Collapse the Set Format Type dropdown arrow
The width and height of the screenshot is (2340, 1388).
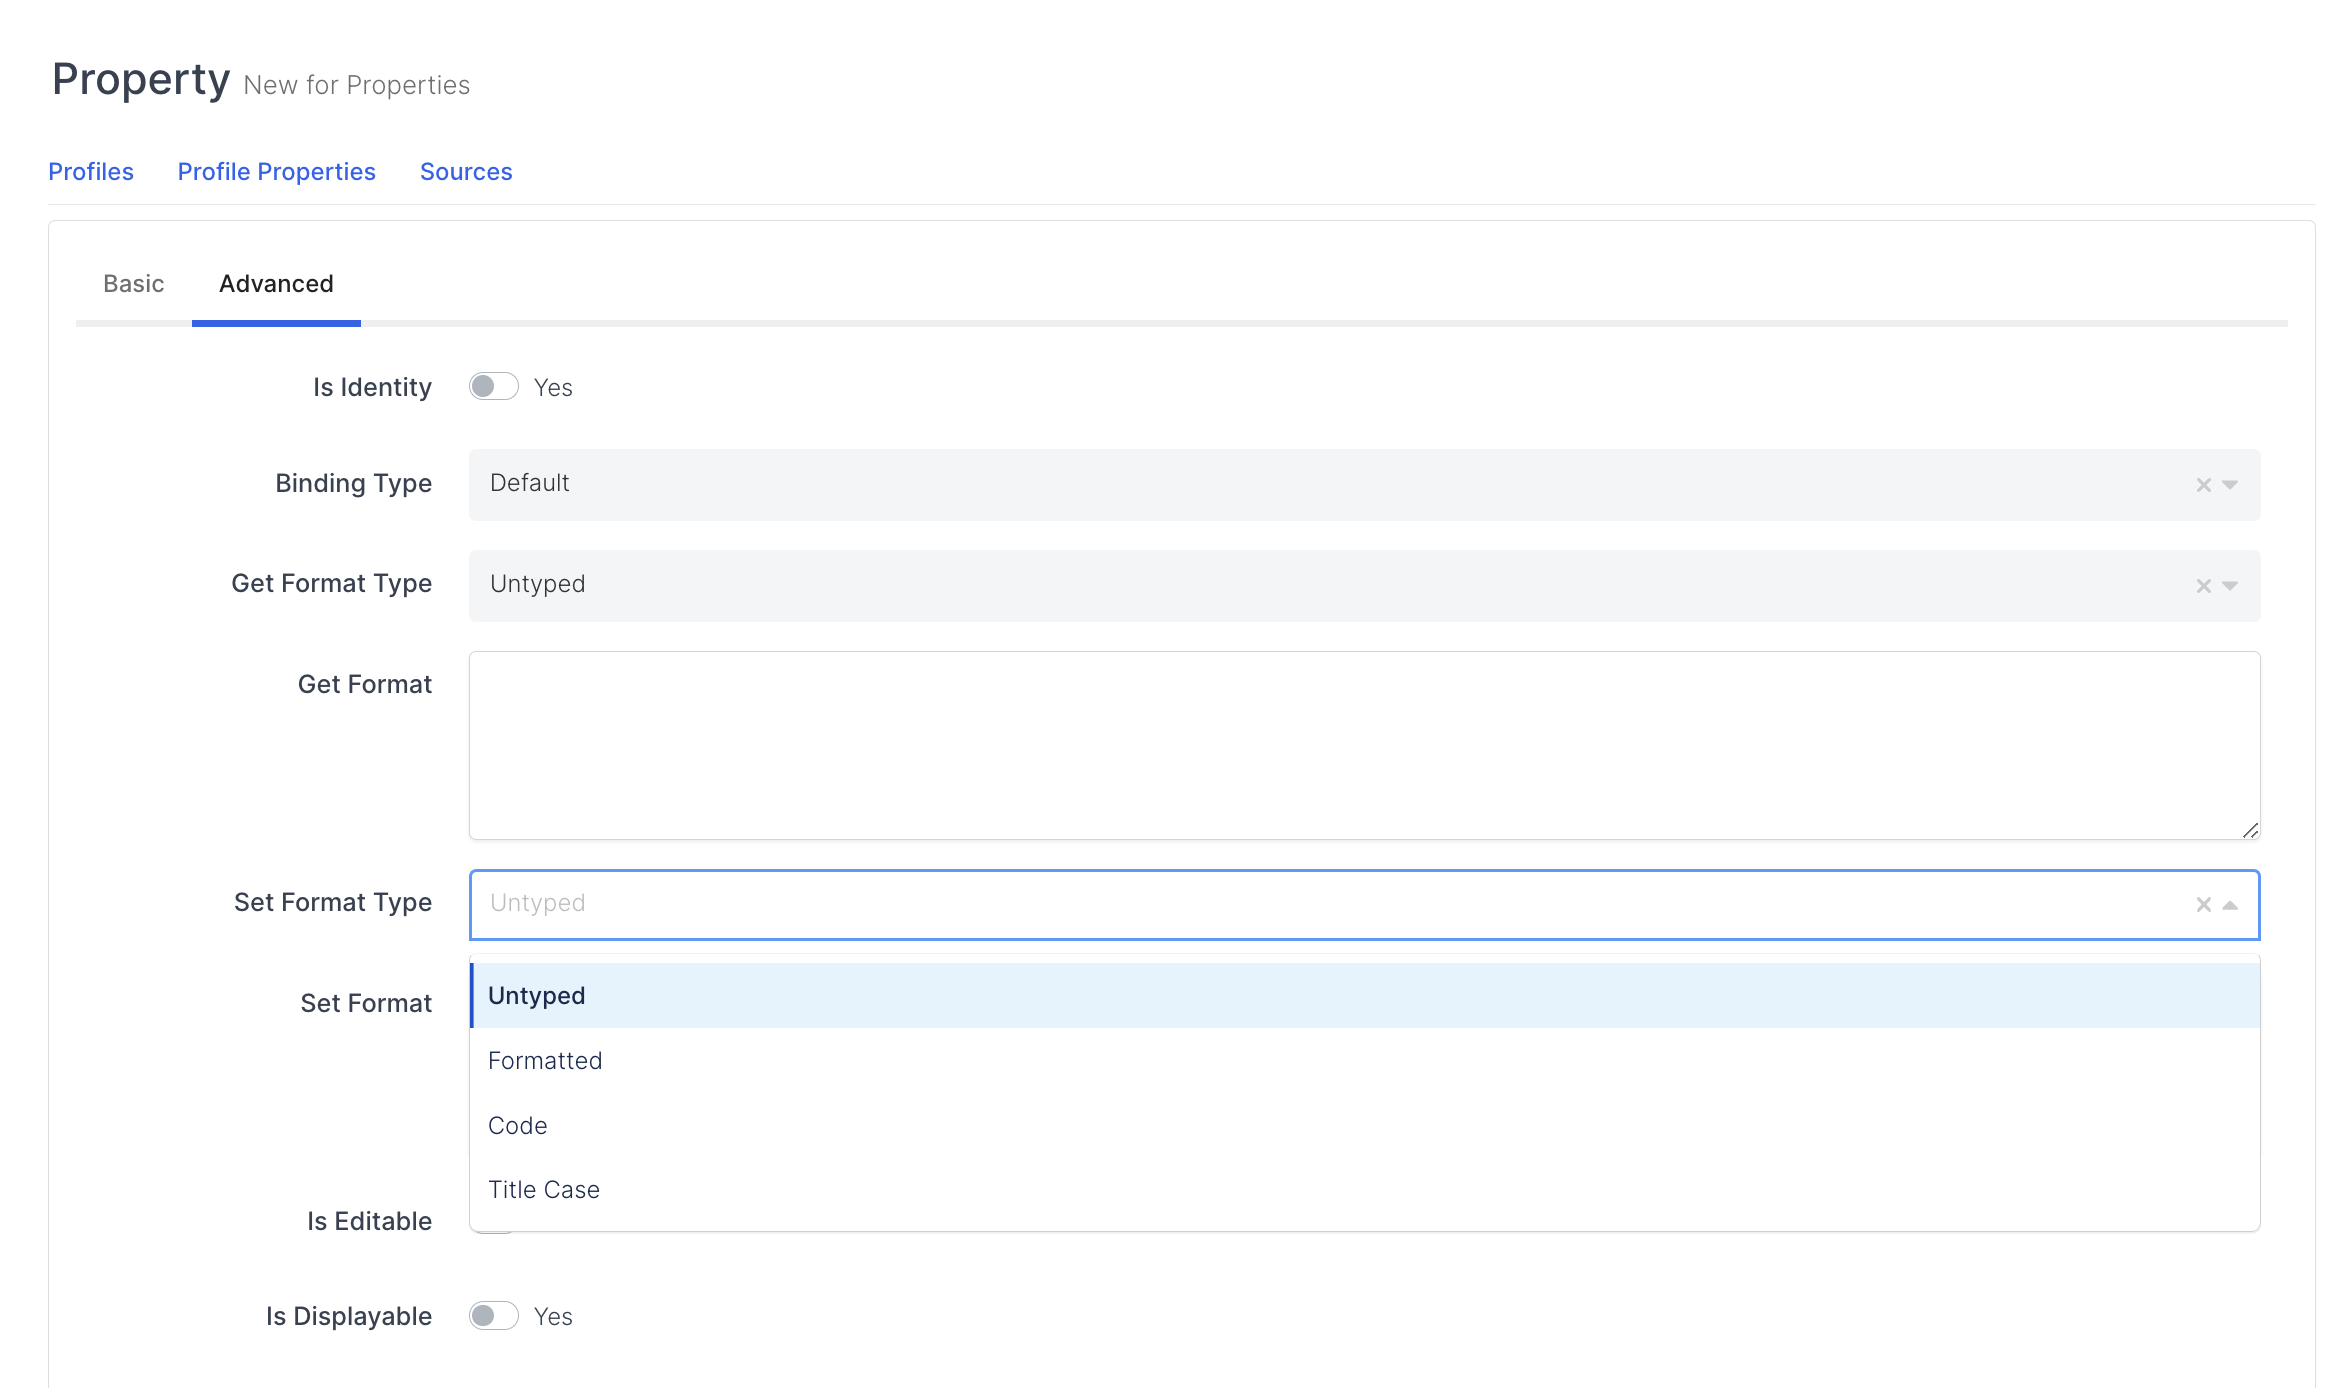[x=2230, y=905]
